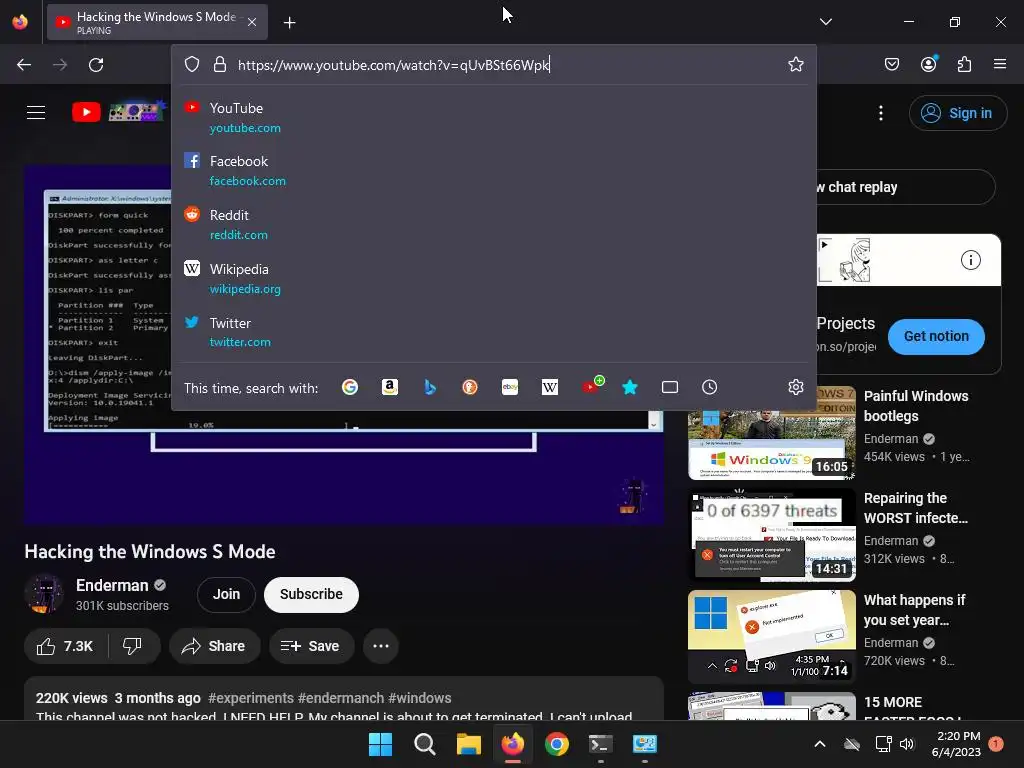The image size is (1024, 768).
Task: Open a new tab with plus button
Action: (290, 23)
